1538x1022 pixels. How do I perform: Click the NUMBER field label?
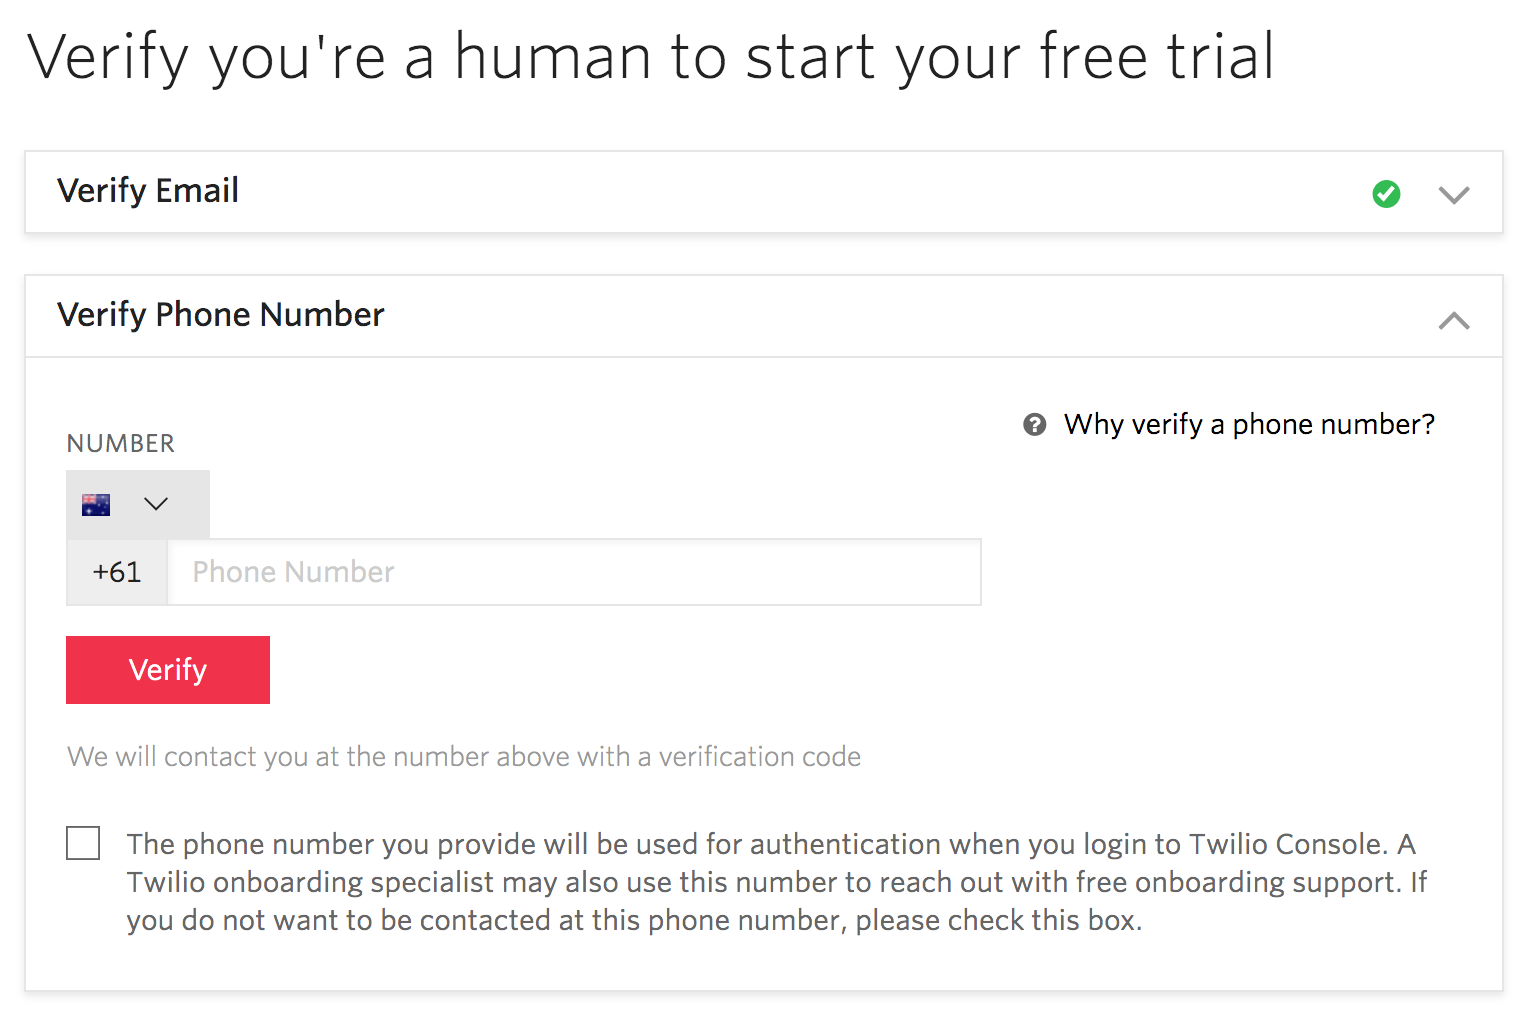coord(121,443)
